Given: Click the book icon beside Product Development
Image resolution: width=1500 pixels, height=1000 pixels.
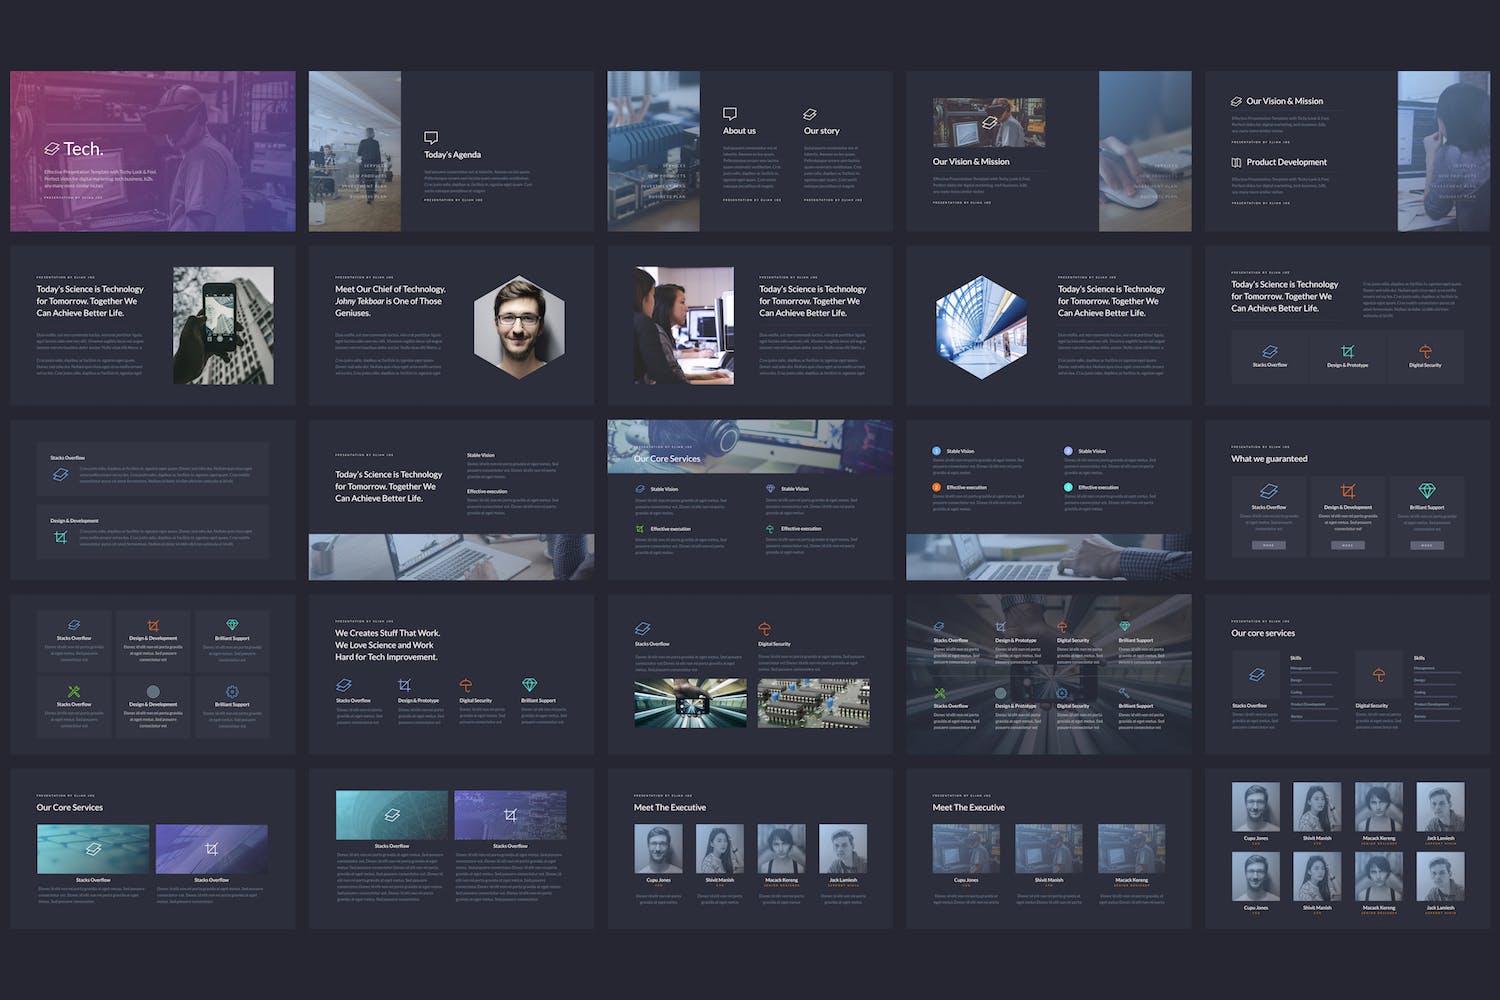Looking at the screenshot, I should point(1236,162).
